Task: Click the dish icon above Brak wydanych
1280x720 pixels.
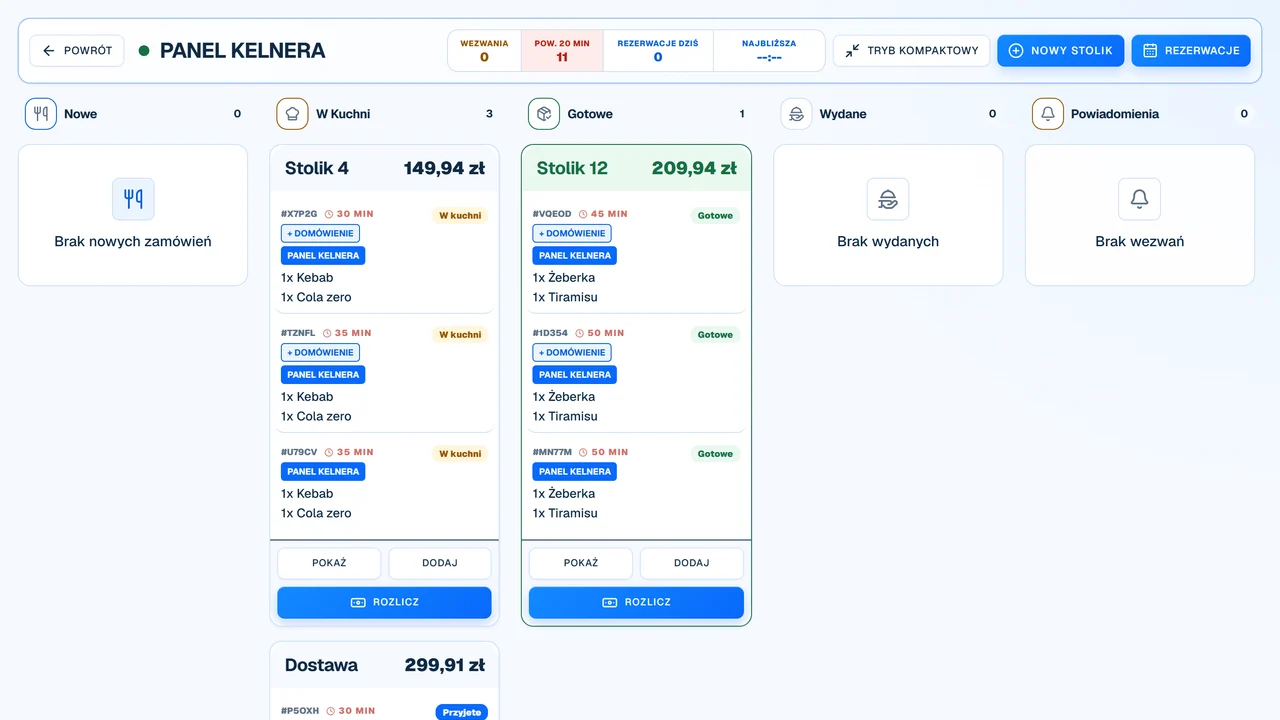Action: pyautogui.click(x=888, y=199)
